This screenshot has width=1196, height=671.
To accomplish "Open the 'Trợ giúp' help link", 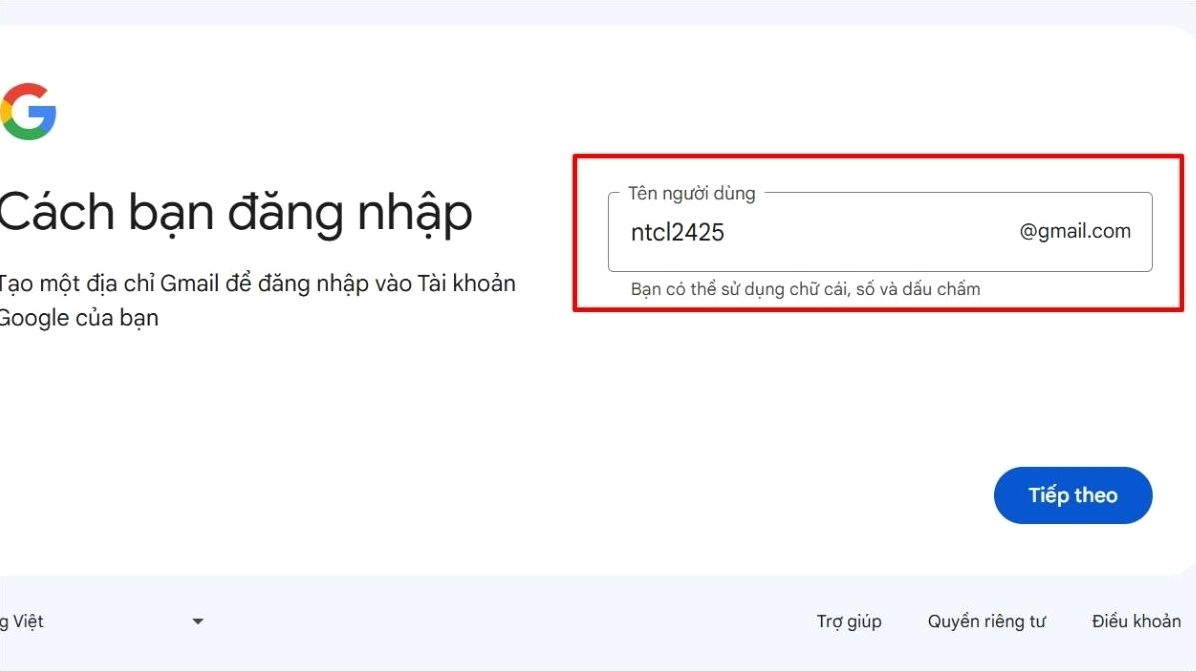I will (x=848, y=621).
